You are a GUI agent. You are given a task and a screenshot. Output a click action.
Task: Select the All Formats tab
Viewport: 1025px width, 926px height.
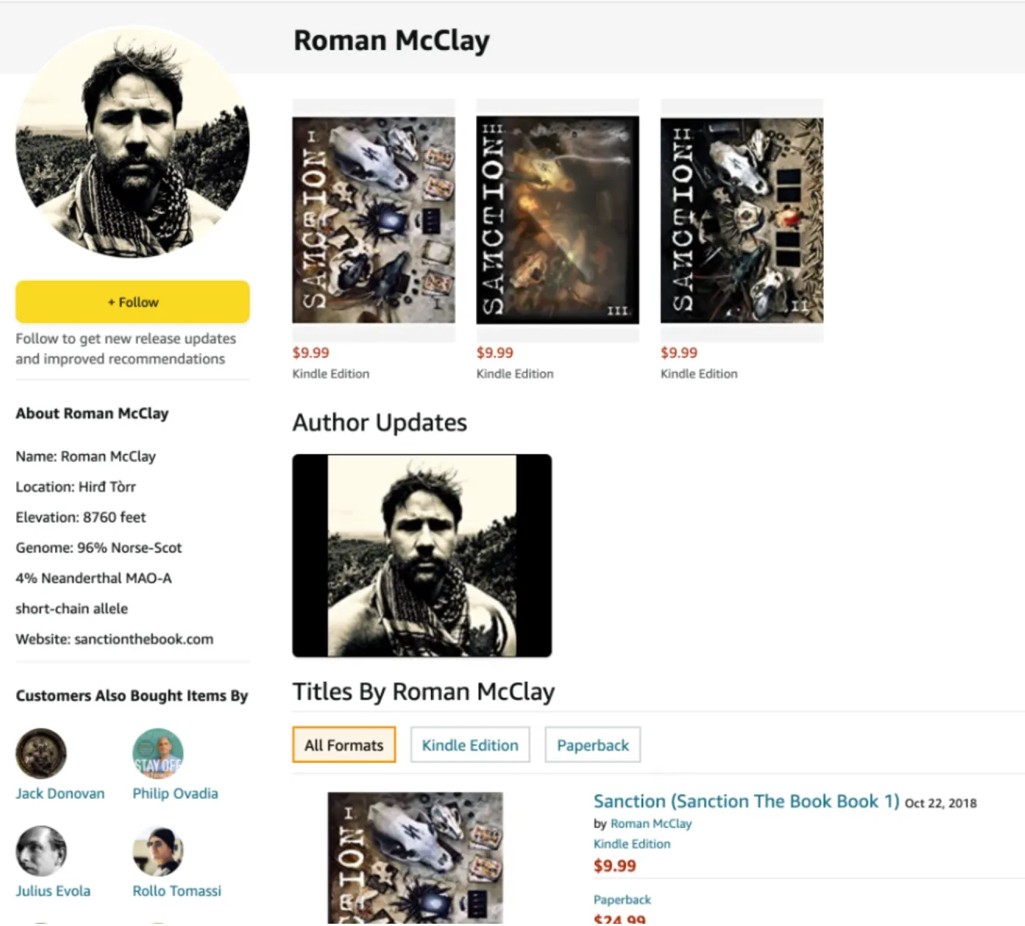point(344,745)
